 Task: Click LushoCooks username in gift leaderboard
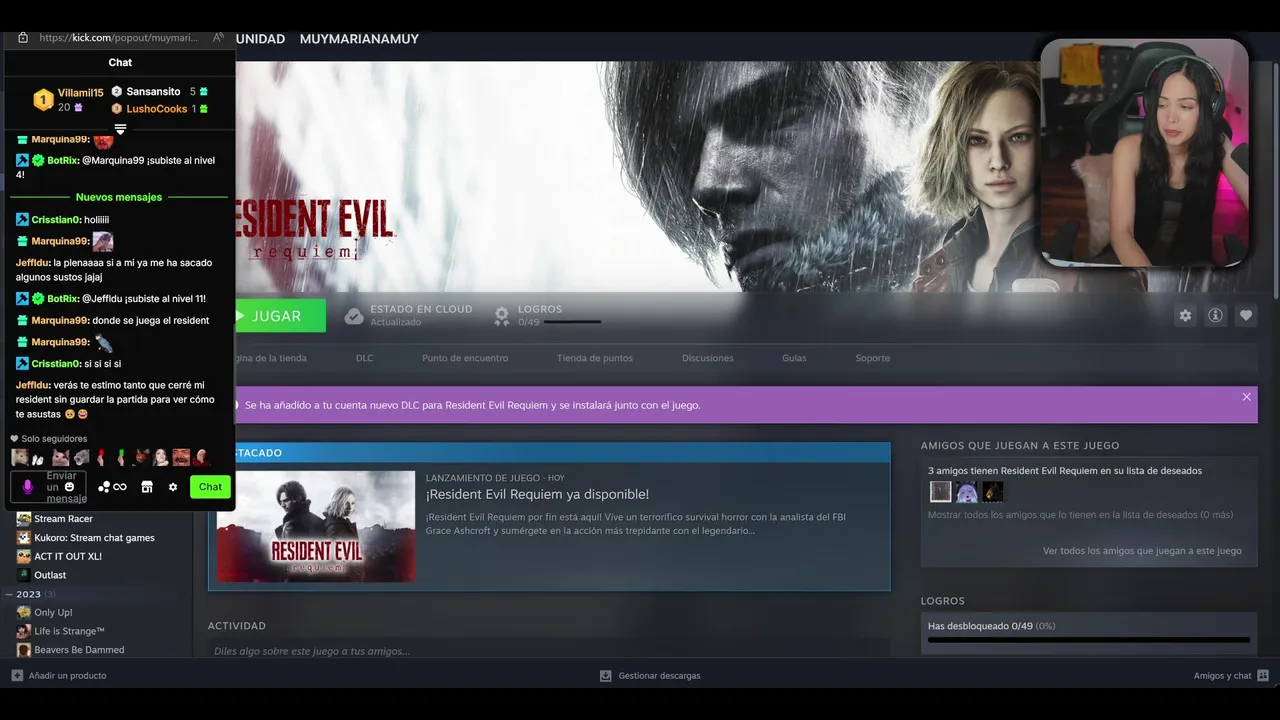[x=157, y=108]
